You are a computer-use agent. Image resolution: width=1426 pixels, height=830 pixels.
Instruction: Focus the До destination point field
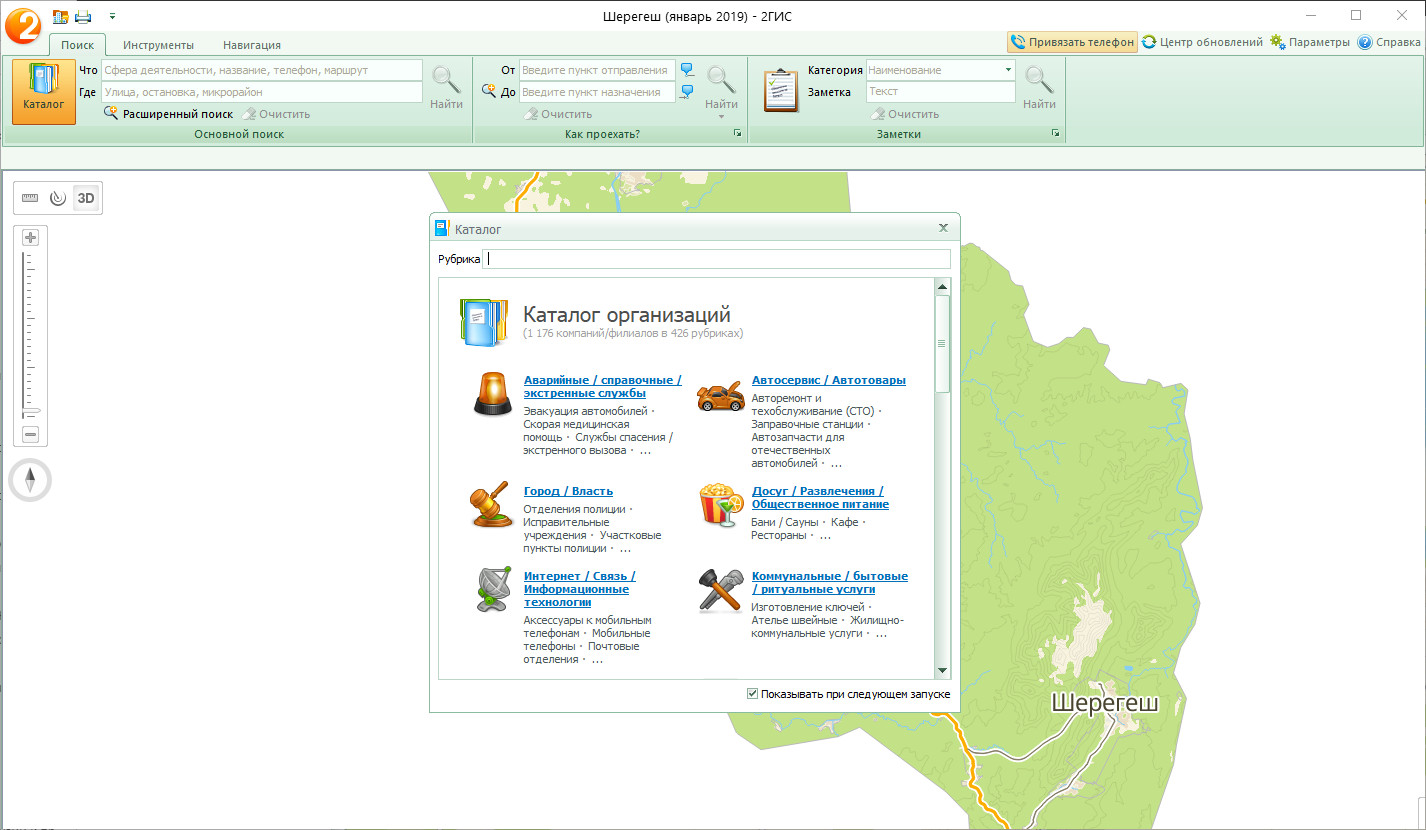click(x=597, y=92)
